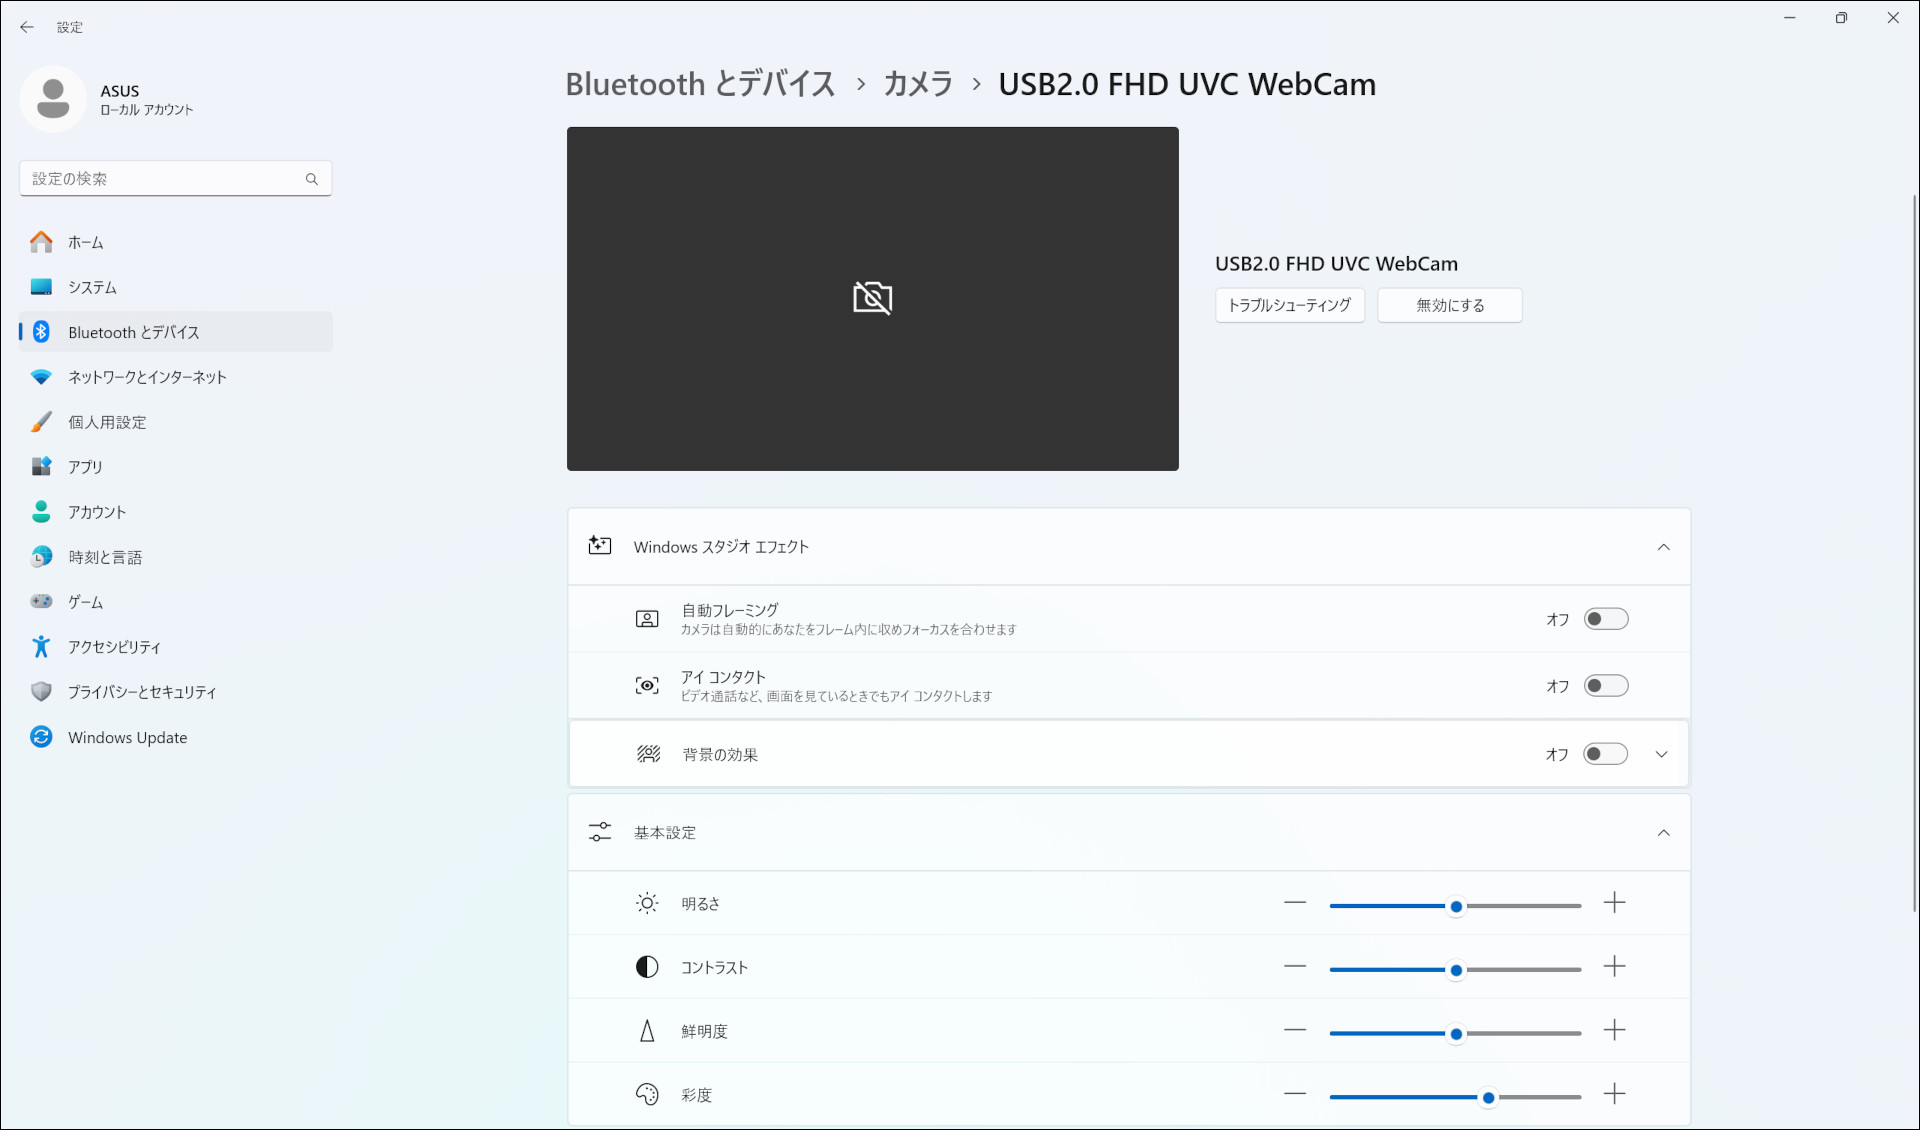Select the sun icon next to 明るさ

[x=646, y=902]
